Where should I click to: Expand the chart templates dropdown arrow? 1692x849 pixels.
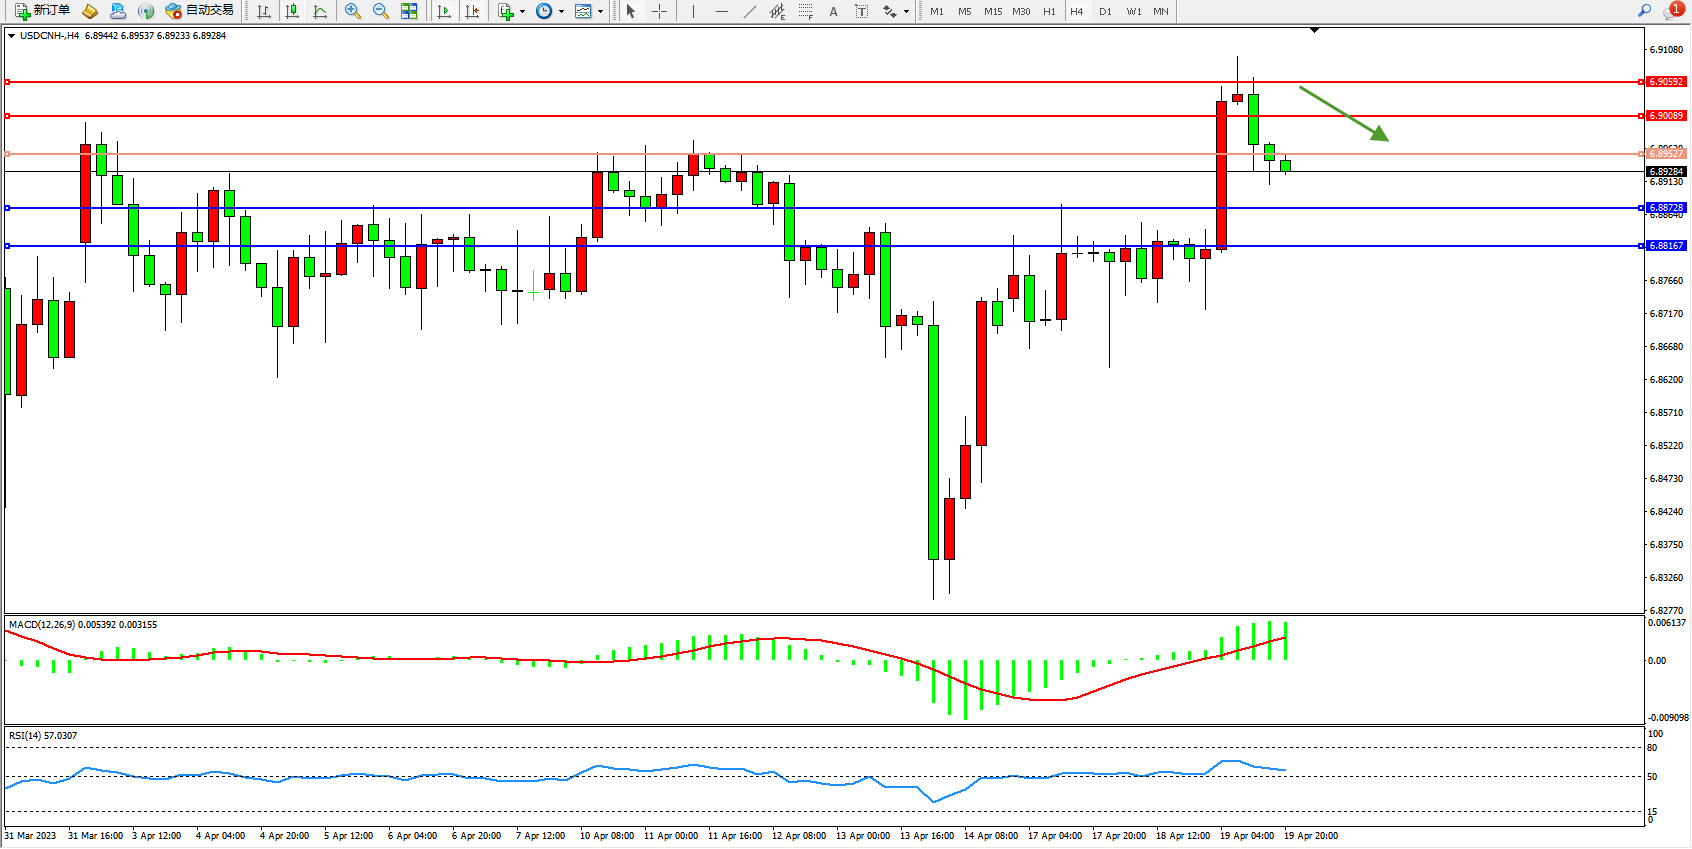pos(600,12)
